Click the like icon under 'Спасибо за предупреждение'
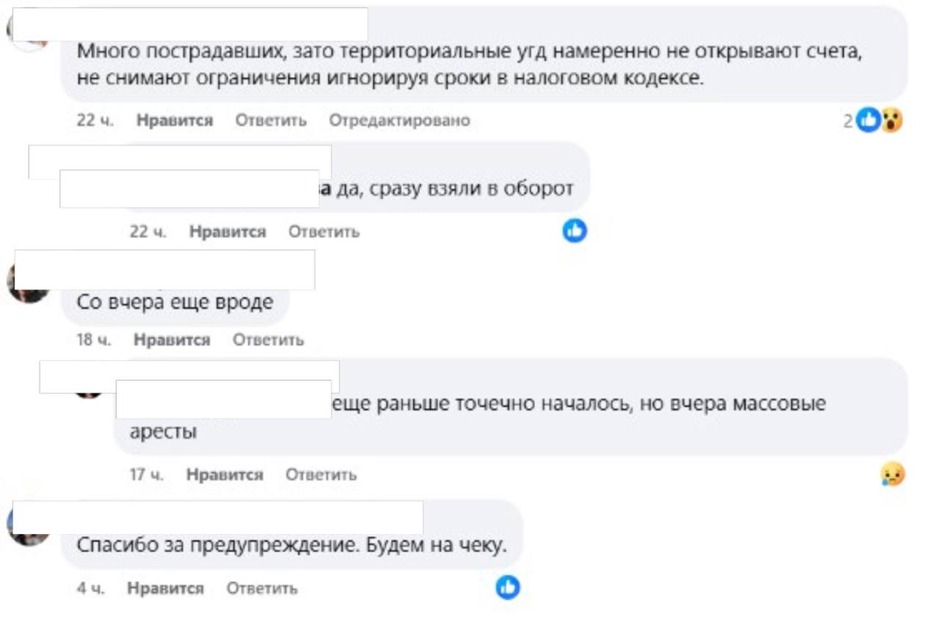The width and height of the screenshot is (939, 617). point(508,587)
